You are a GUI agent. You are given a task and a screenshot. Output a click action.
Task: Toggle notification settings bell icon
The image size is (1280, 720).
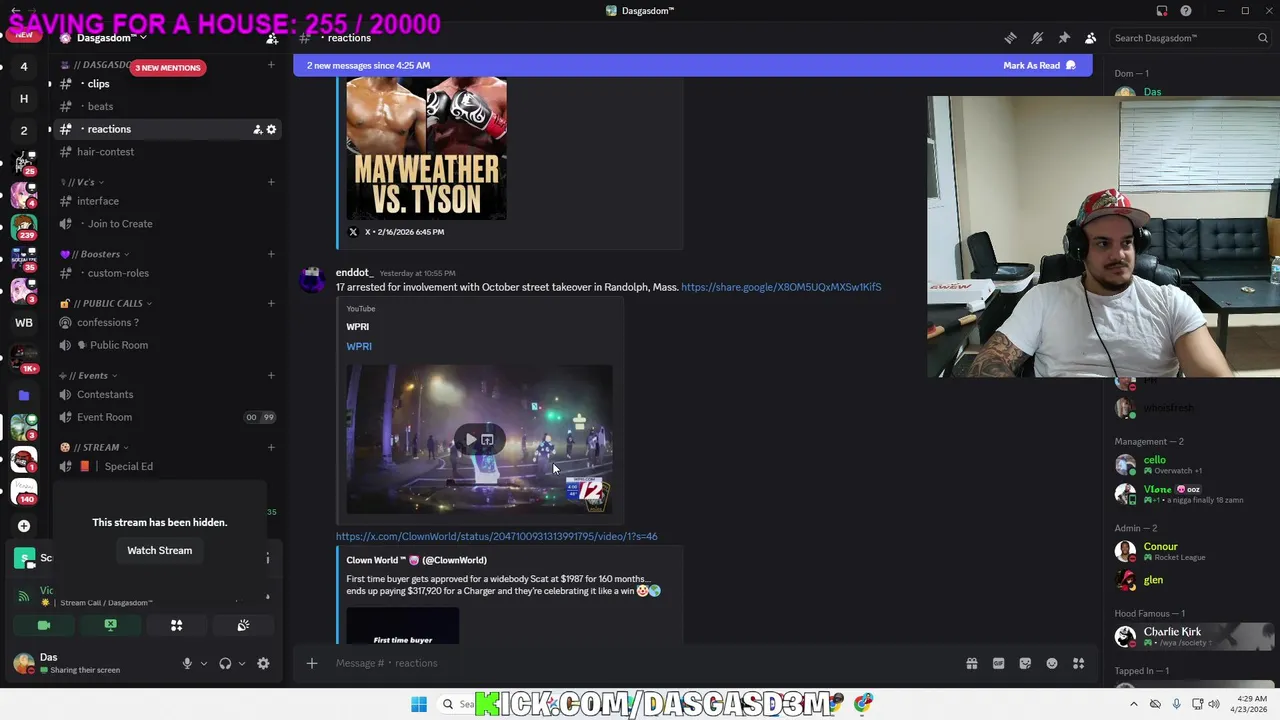pos(1037,38)
